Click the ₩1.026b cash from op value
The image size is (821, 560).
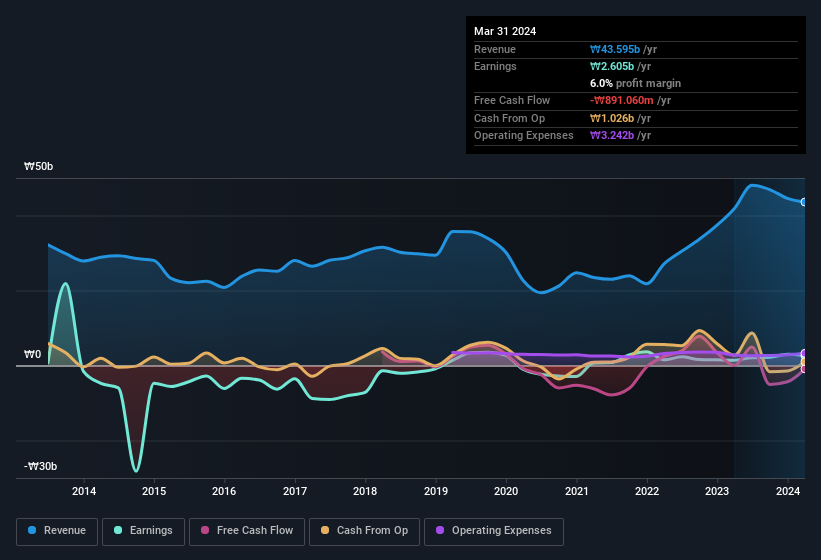(x=612, y=118)
